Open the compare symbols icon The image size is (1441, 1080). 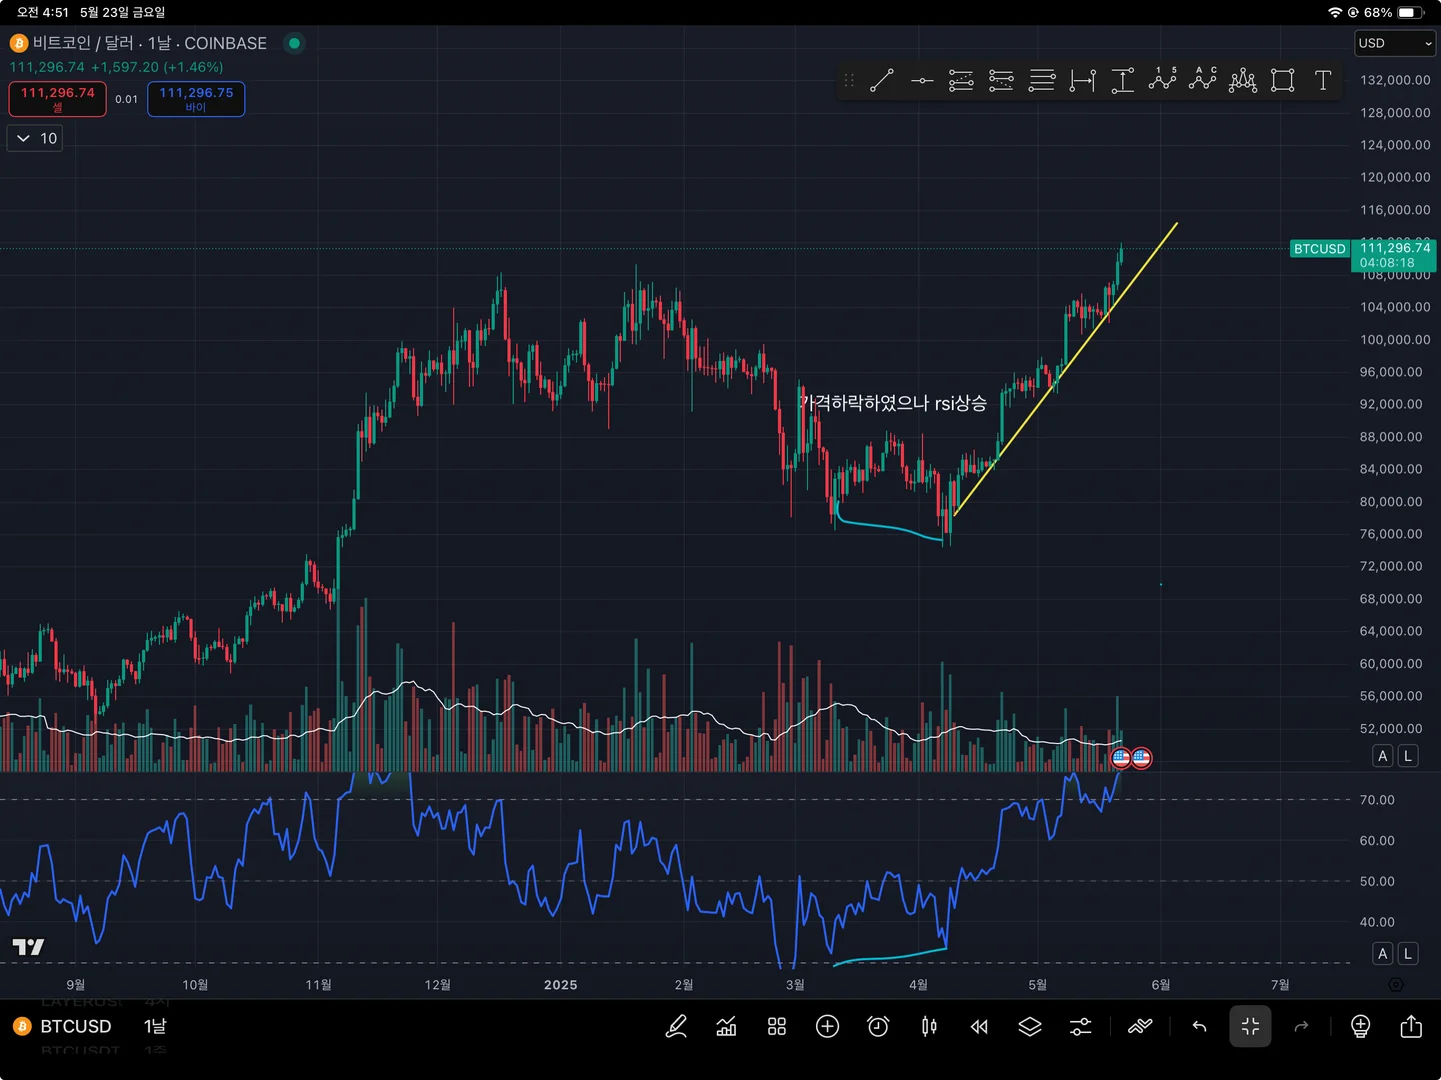point(1140,1026)
